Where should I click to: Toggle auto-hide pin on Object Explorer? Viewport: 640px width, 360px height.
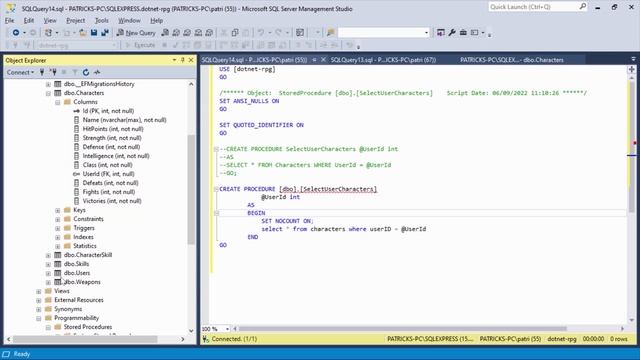182,60
